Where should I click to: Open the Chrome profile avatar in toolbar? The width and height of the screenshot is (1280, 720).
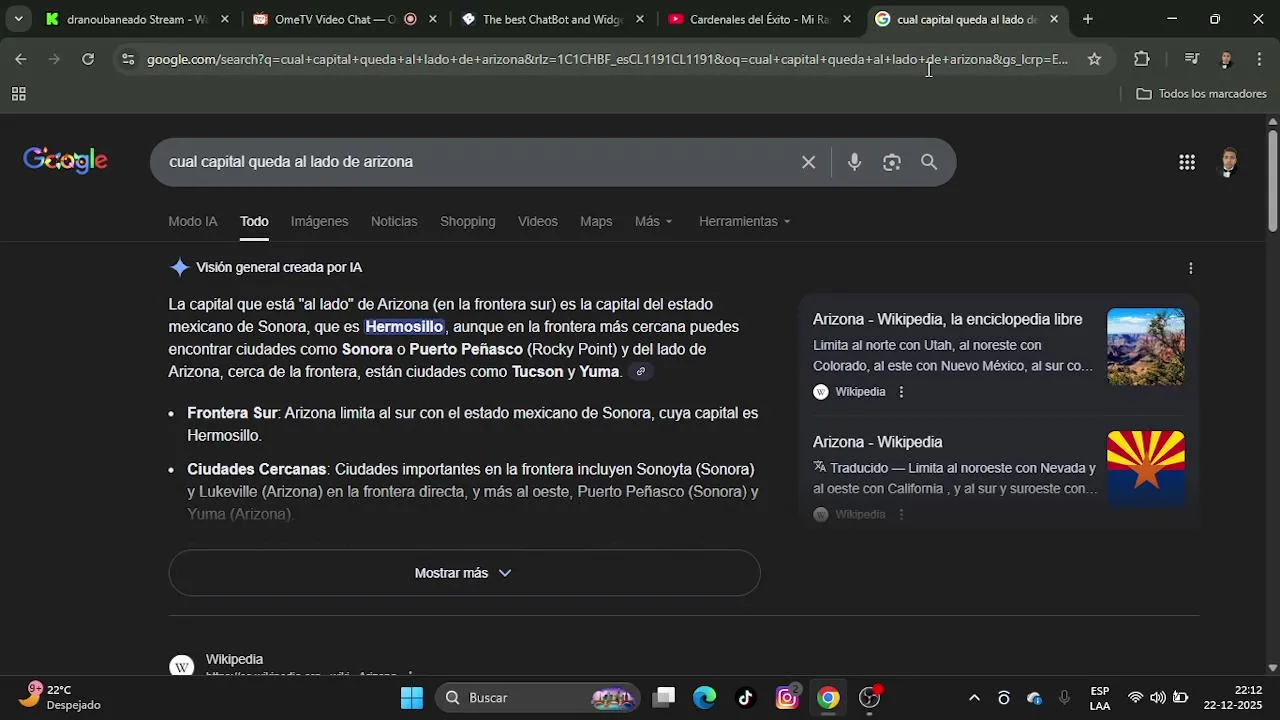click(x=1226, y=59)
